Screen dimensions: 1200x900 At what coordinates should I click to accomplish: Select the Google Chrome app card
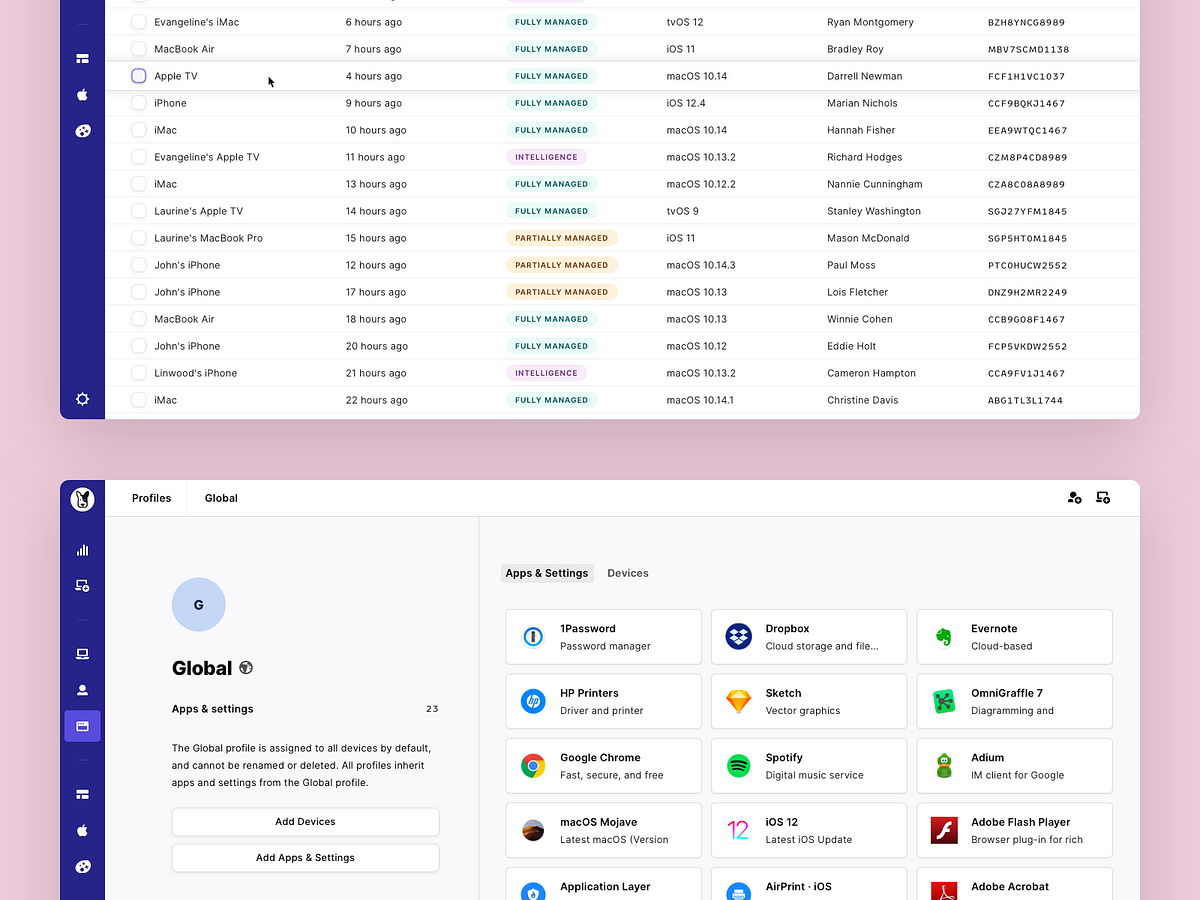(x=603, y=765)
